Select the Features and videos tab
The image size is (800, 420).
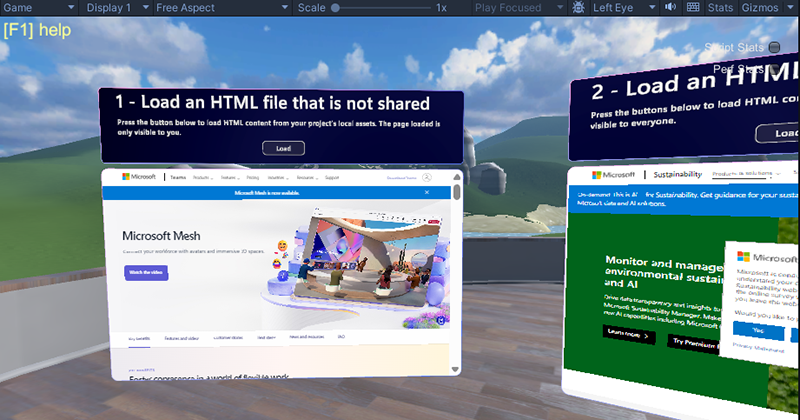tap(182, 338)
